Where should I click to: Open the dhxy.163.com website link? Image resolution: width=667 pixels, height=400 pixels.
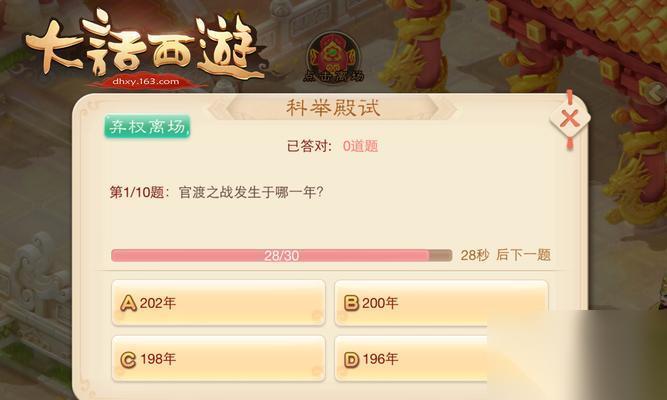click(x=146, y=81)
